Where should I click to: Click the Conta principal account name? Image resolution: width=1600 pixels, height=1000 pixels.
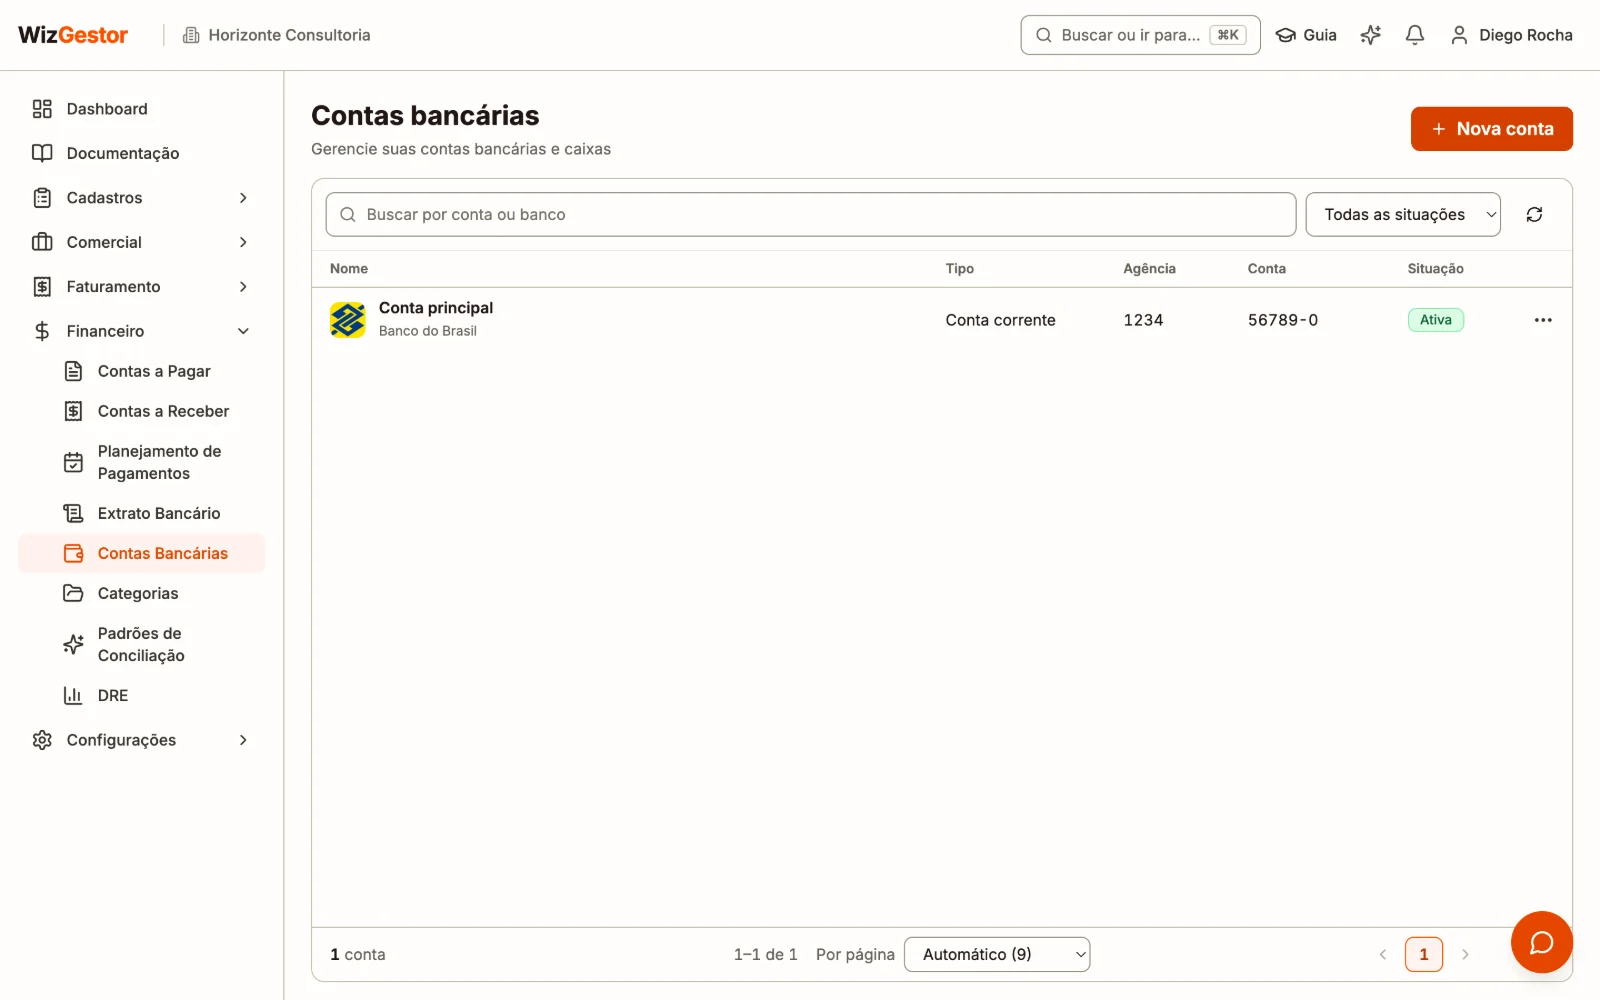pyautogui.click(x=436, y=308)
